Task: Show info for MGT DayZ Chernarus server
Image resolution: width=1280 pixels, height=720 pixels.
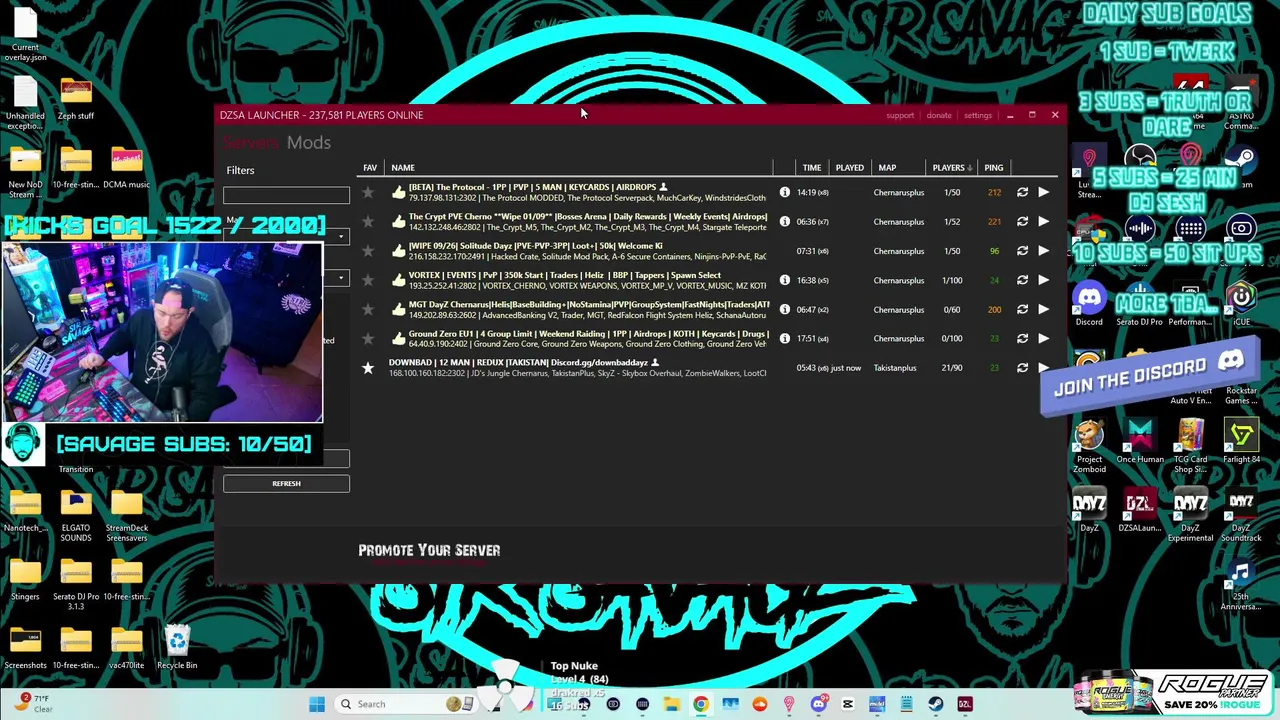Action: [x=785, y=309]
